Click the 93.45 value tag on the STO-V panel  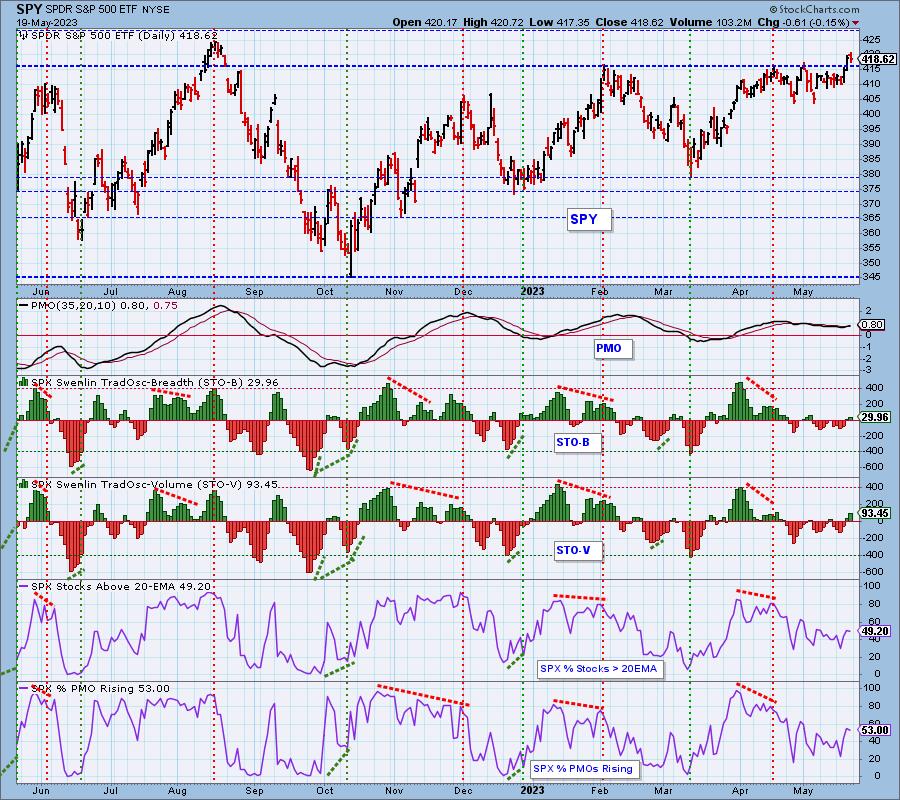pos(875,513)
